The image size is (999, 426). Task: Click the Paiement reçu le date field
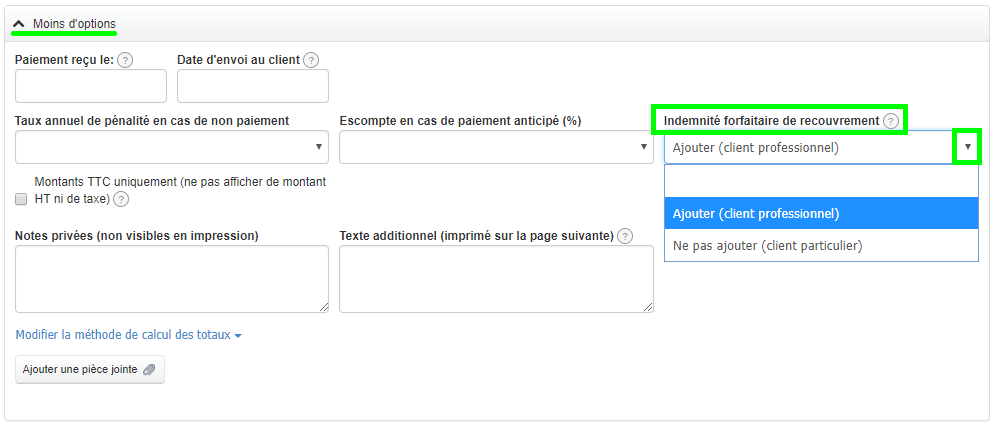tap(91, 86)
